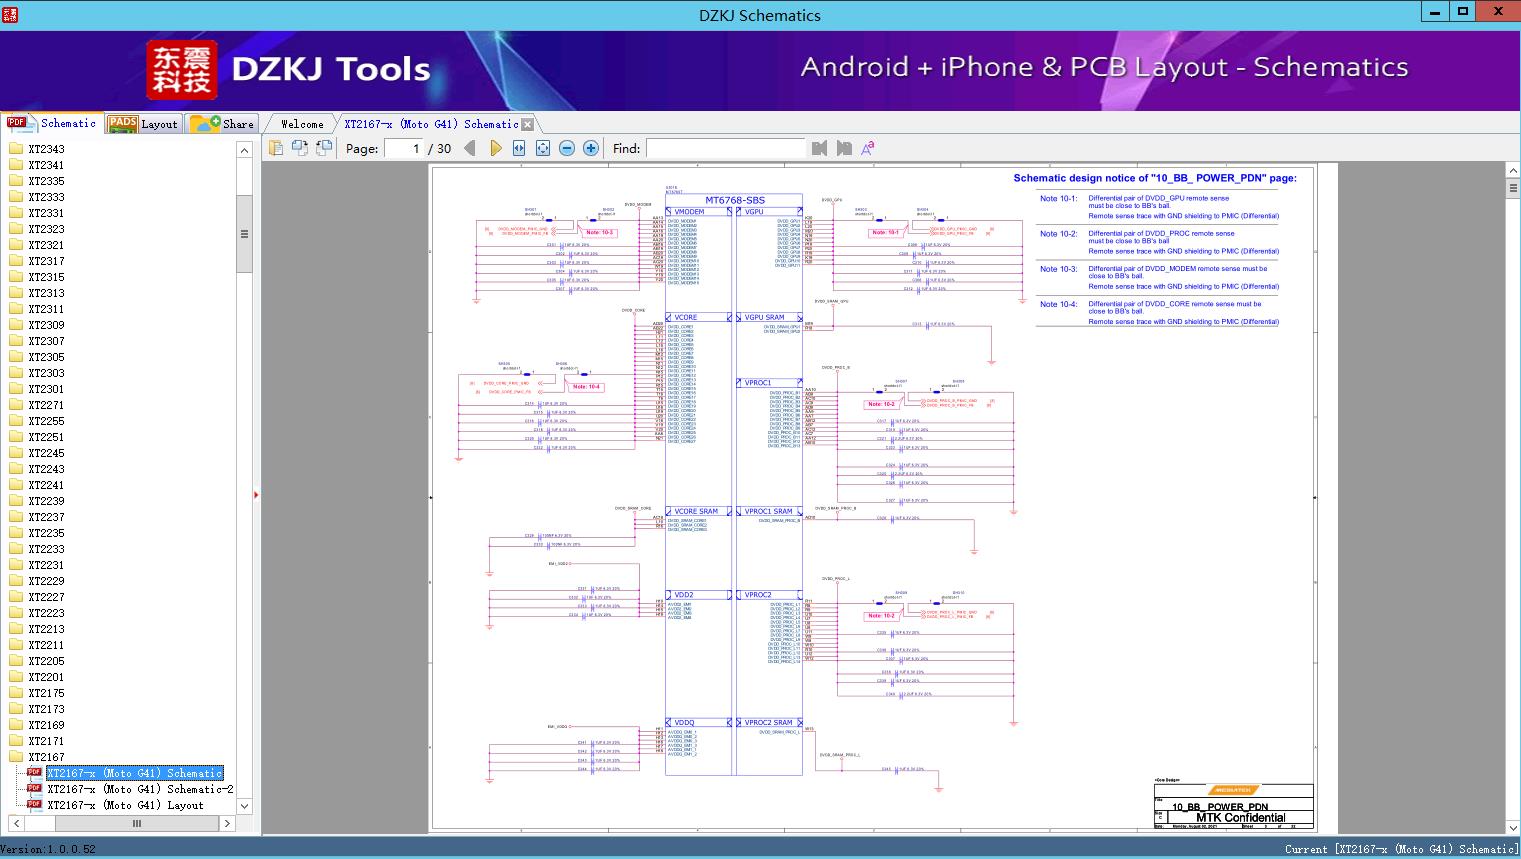Rotate the page clockwise
Screen dimensions: 1521x859
tap(324, 148)
